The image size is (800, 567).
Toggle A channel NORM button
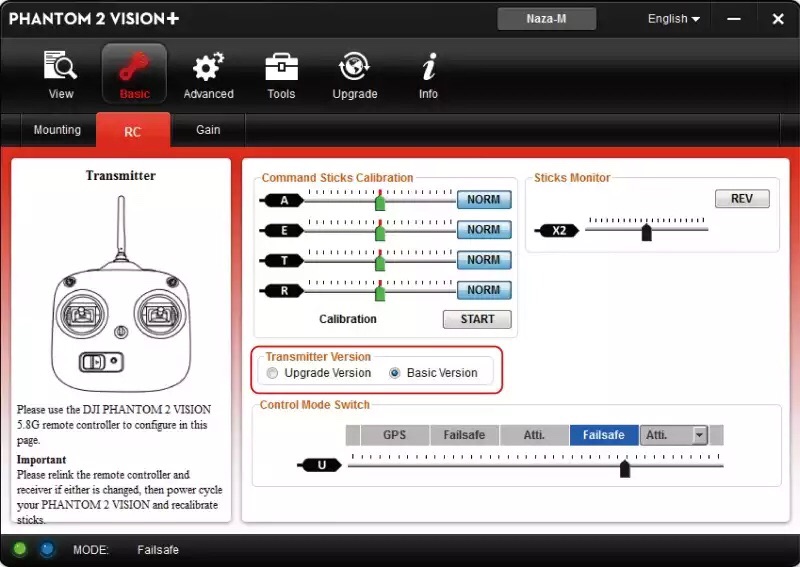point(484,200)
